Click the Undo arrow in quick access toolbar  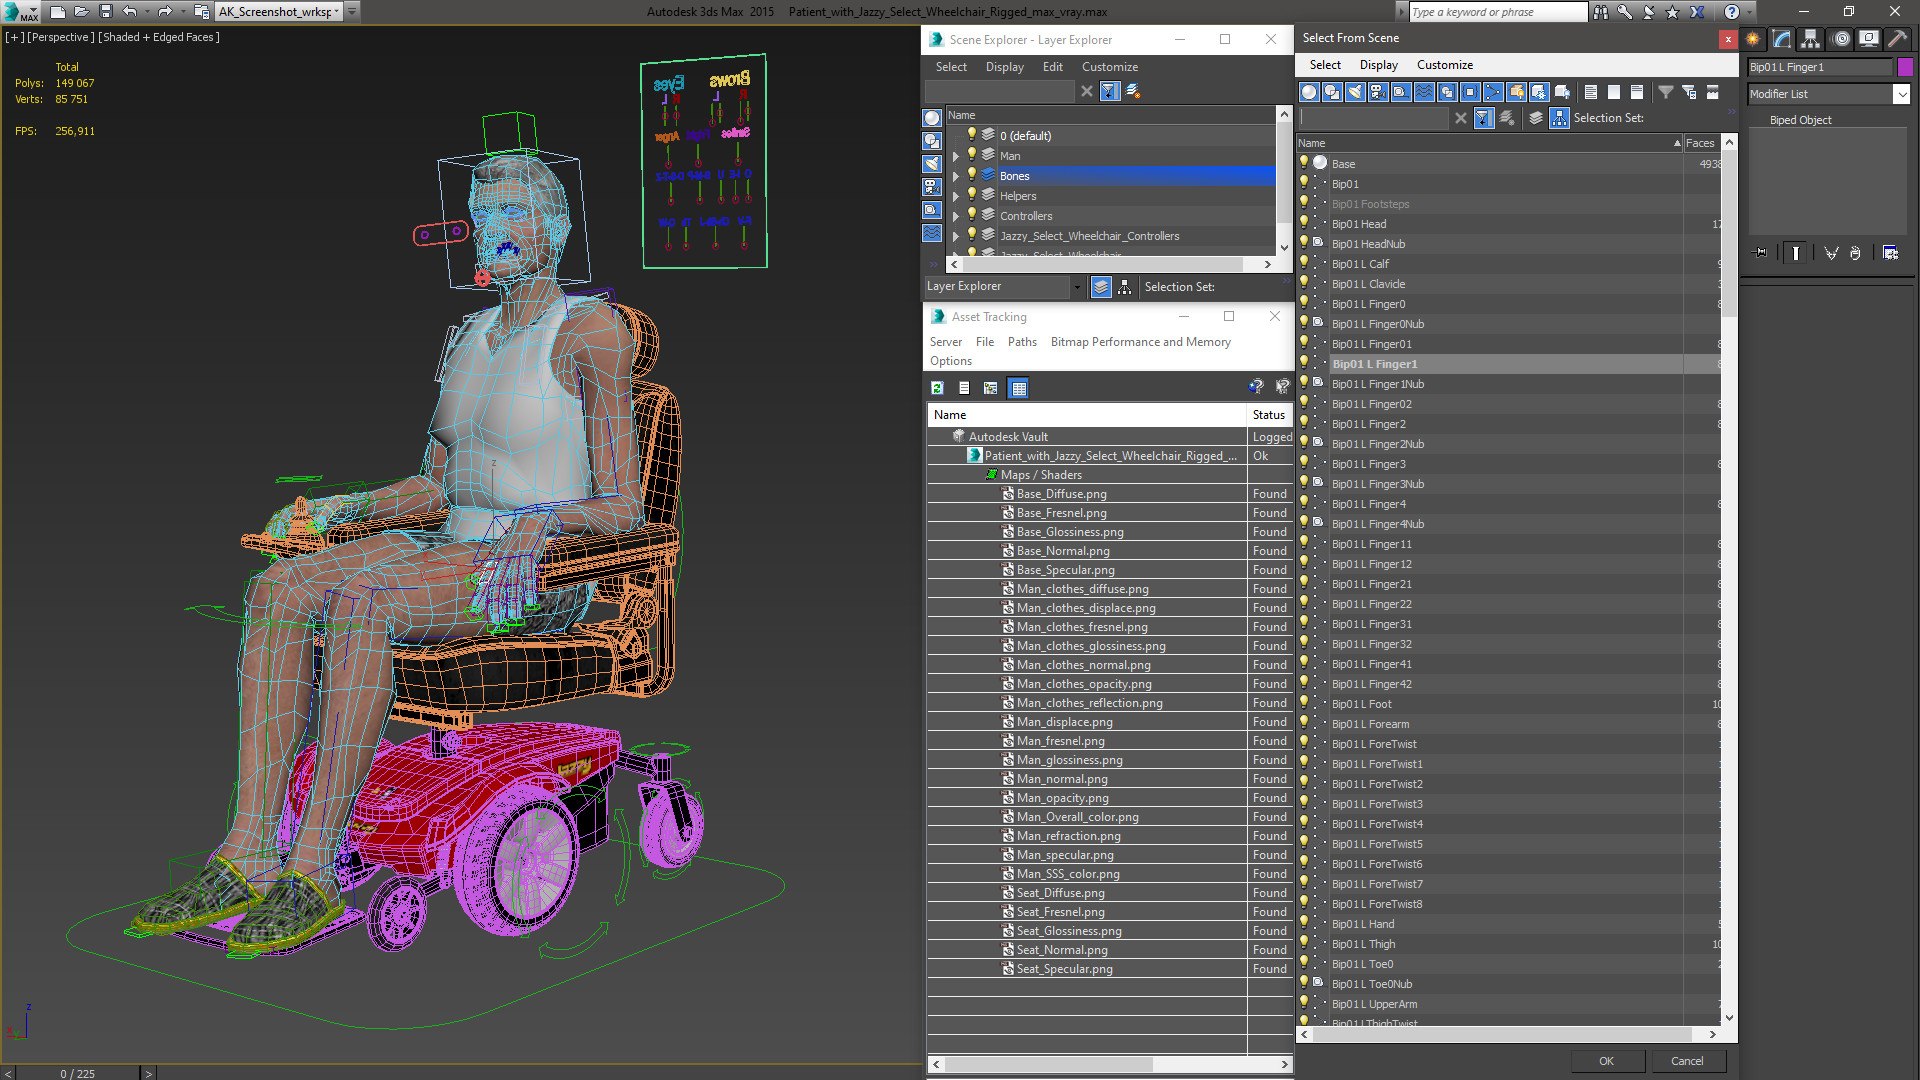pyautogui.click(x=130, y=12)
